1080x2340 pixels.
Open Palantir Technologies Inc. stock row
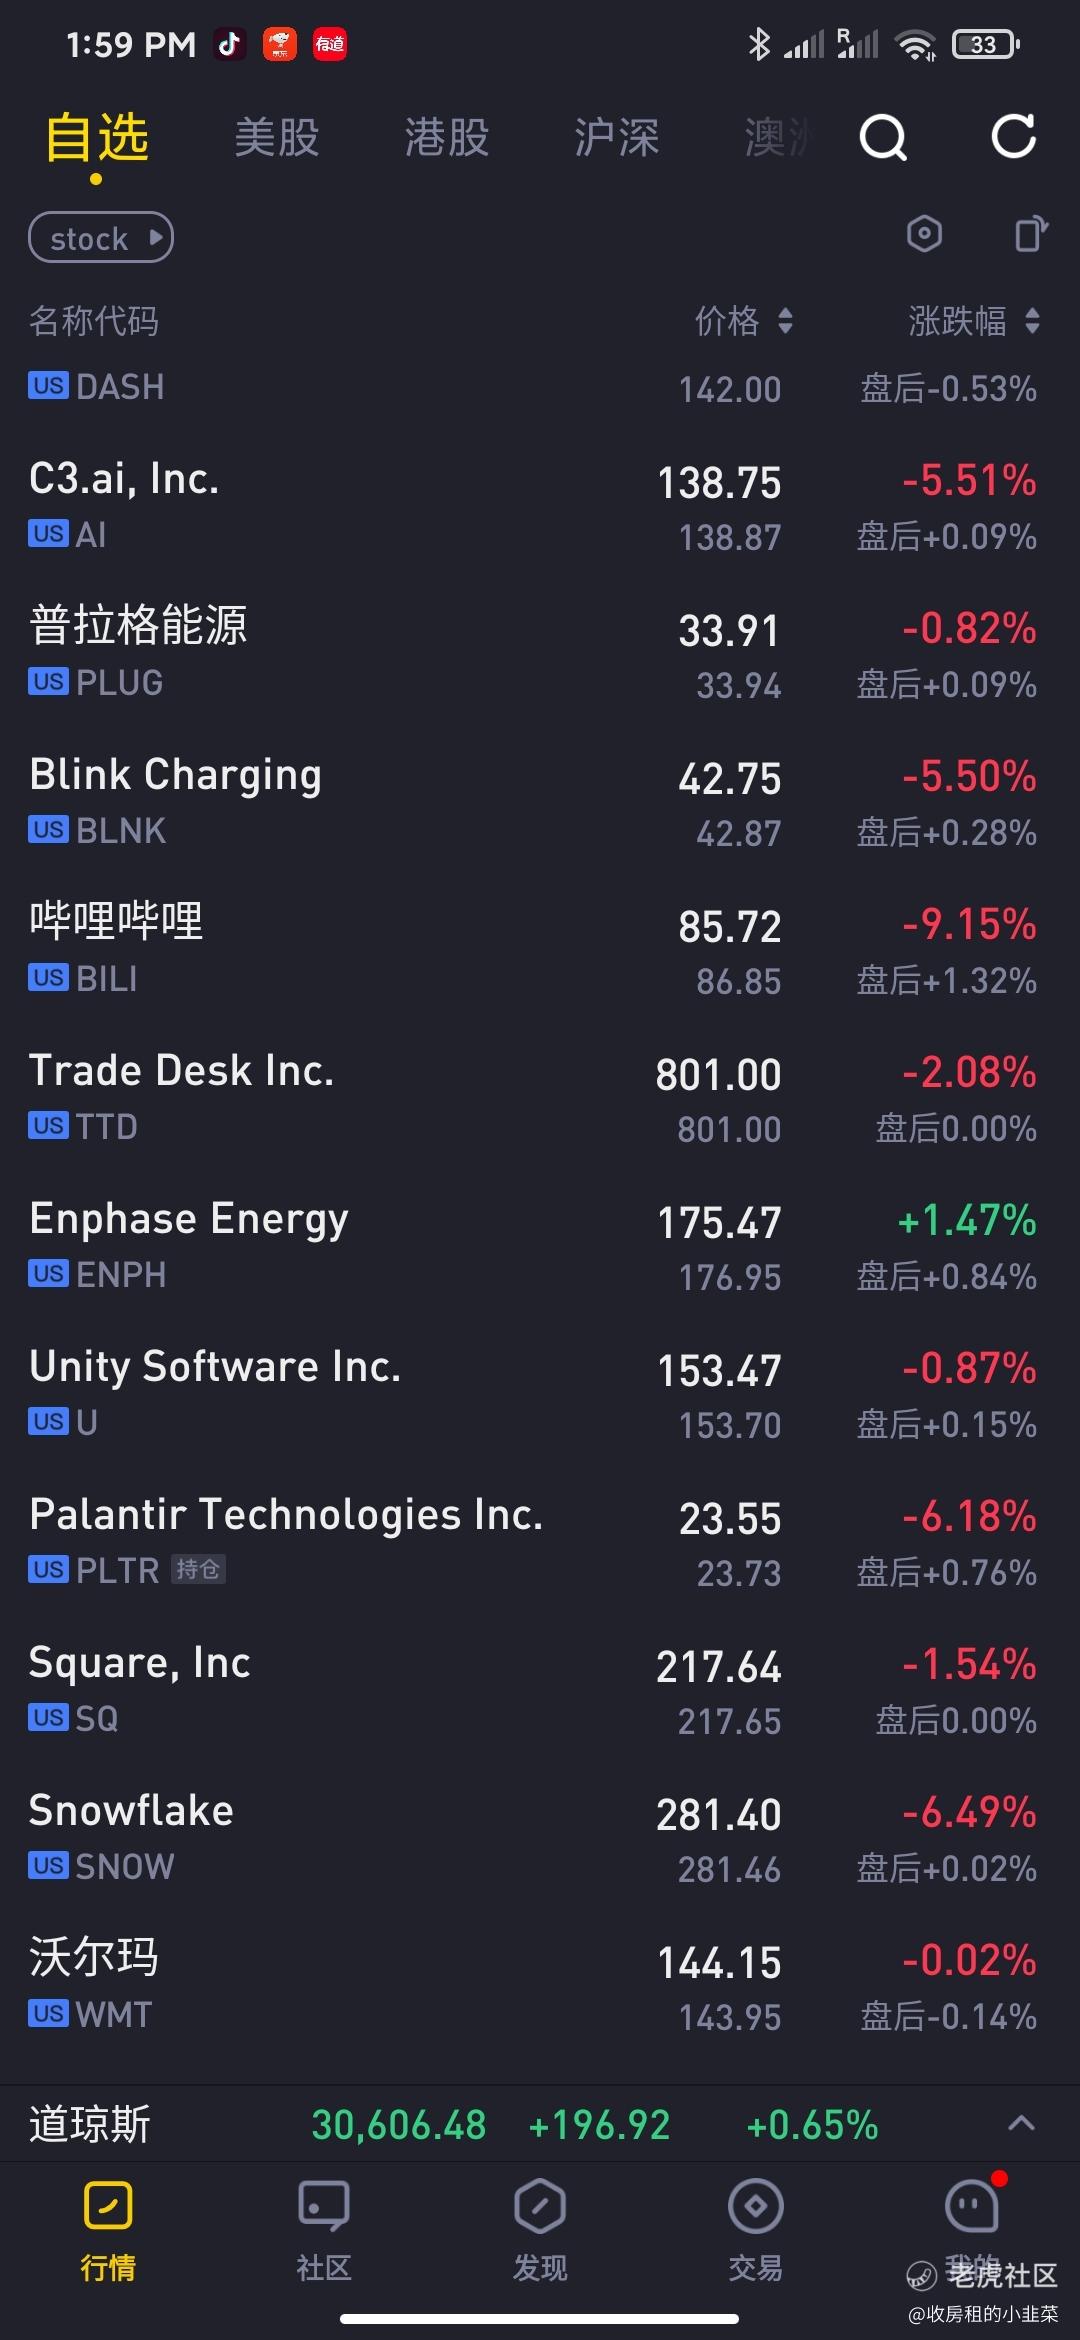point(540,1541)
